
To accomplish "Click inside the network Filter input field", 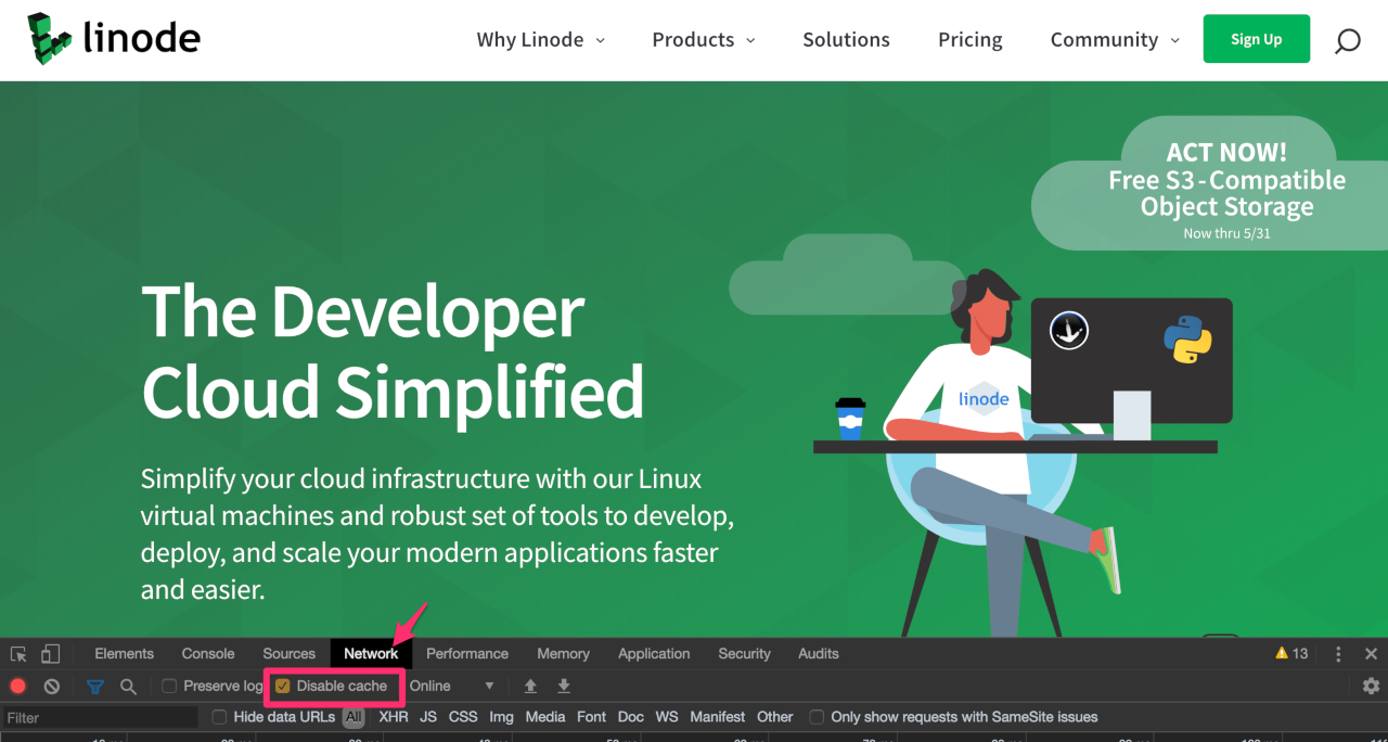I will (100, 717).
